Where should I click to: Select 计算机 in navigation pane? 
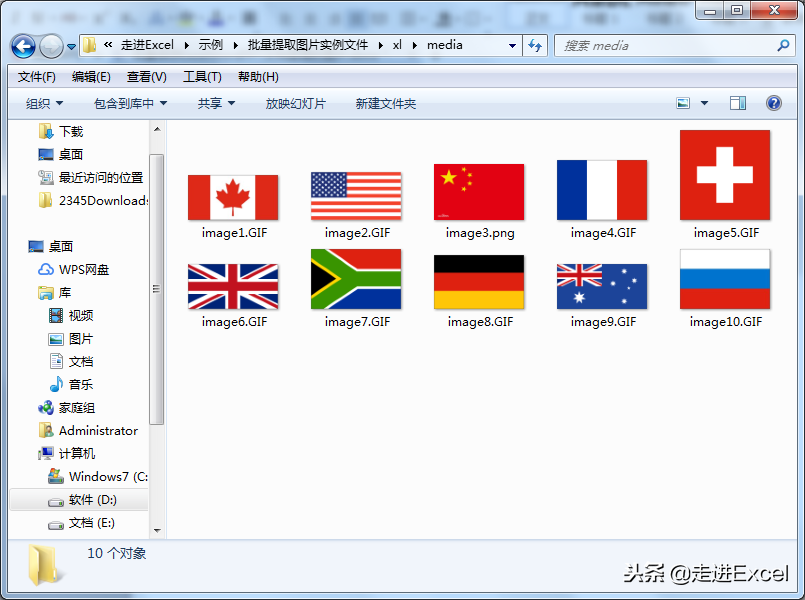click(66, 454)
